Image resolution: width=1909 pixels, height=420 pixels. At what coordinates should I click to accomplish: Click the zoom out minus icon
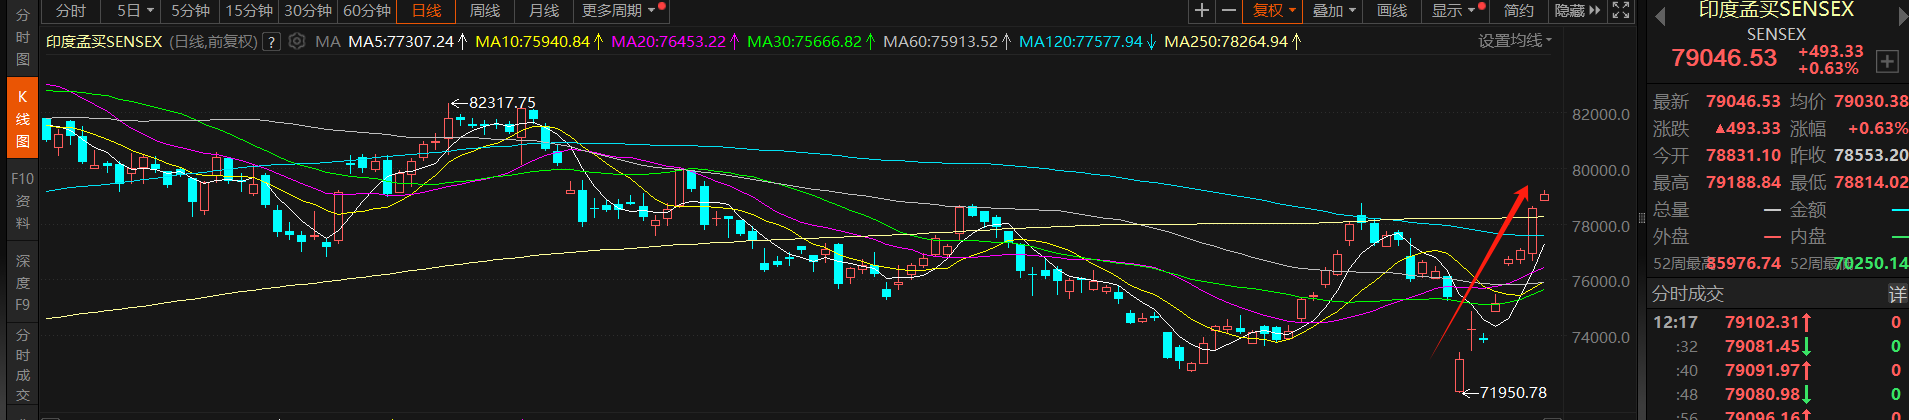pyautogui.click(x=1229, y=11)
